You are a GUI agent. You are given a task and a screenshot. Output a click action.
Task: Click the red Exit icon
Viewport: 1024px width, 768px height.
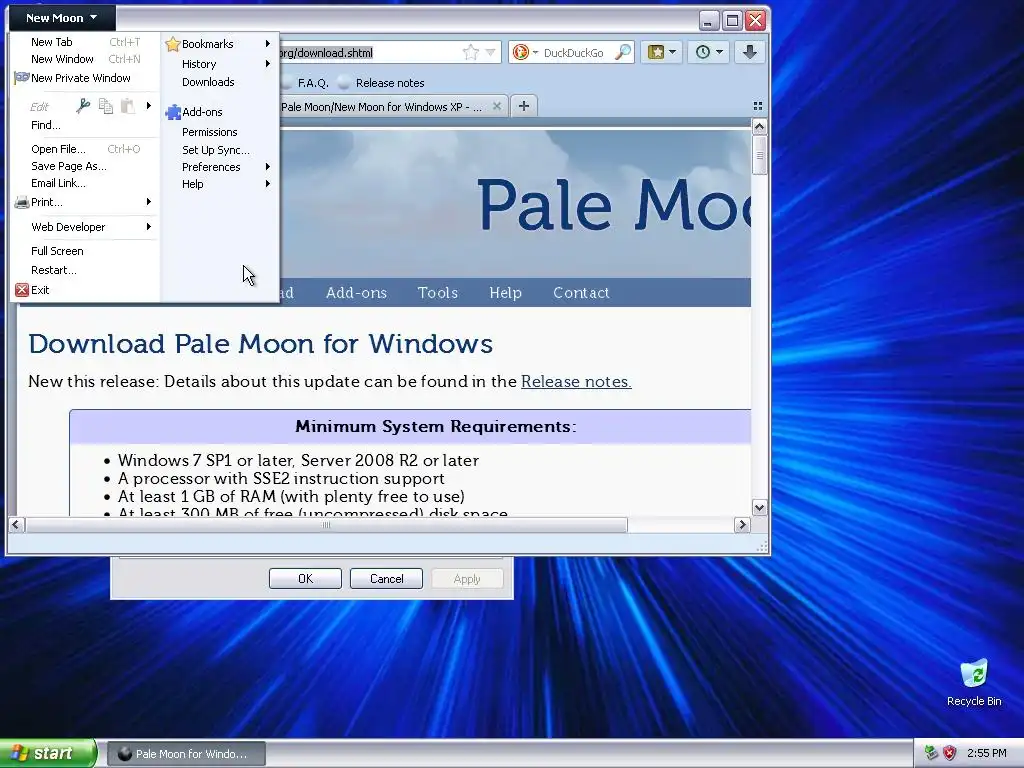point(22,290)
